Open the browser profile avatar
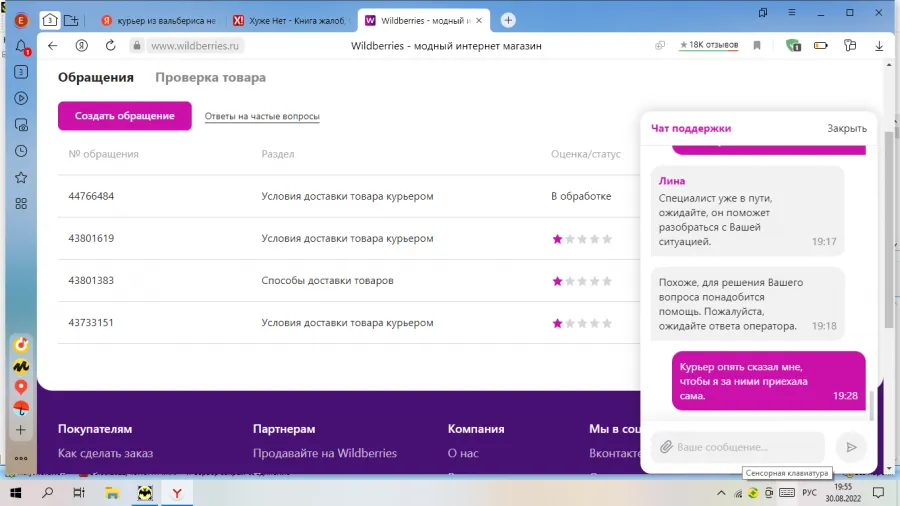The image size is (900, 506). pyautogui.click(x=21, y=21)
